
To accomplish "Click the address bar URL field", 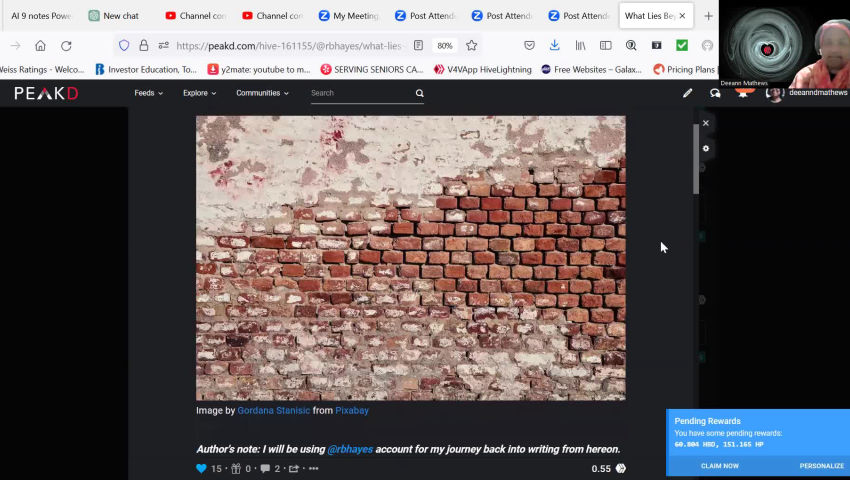I will 289,46.
